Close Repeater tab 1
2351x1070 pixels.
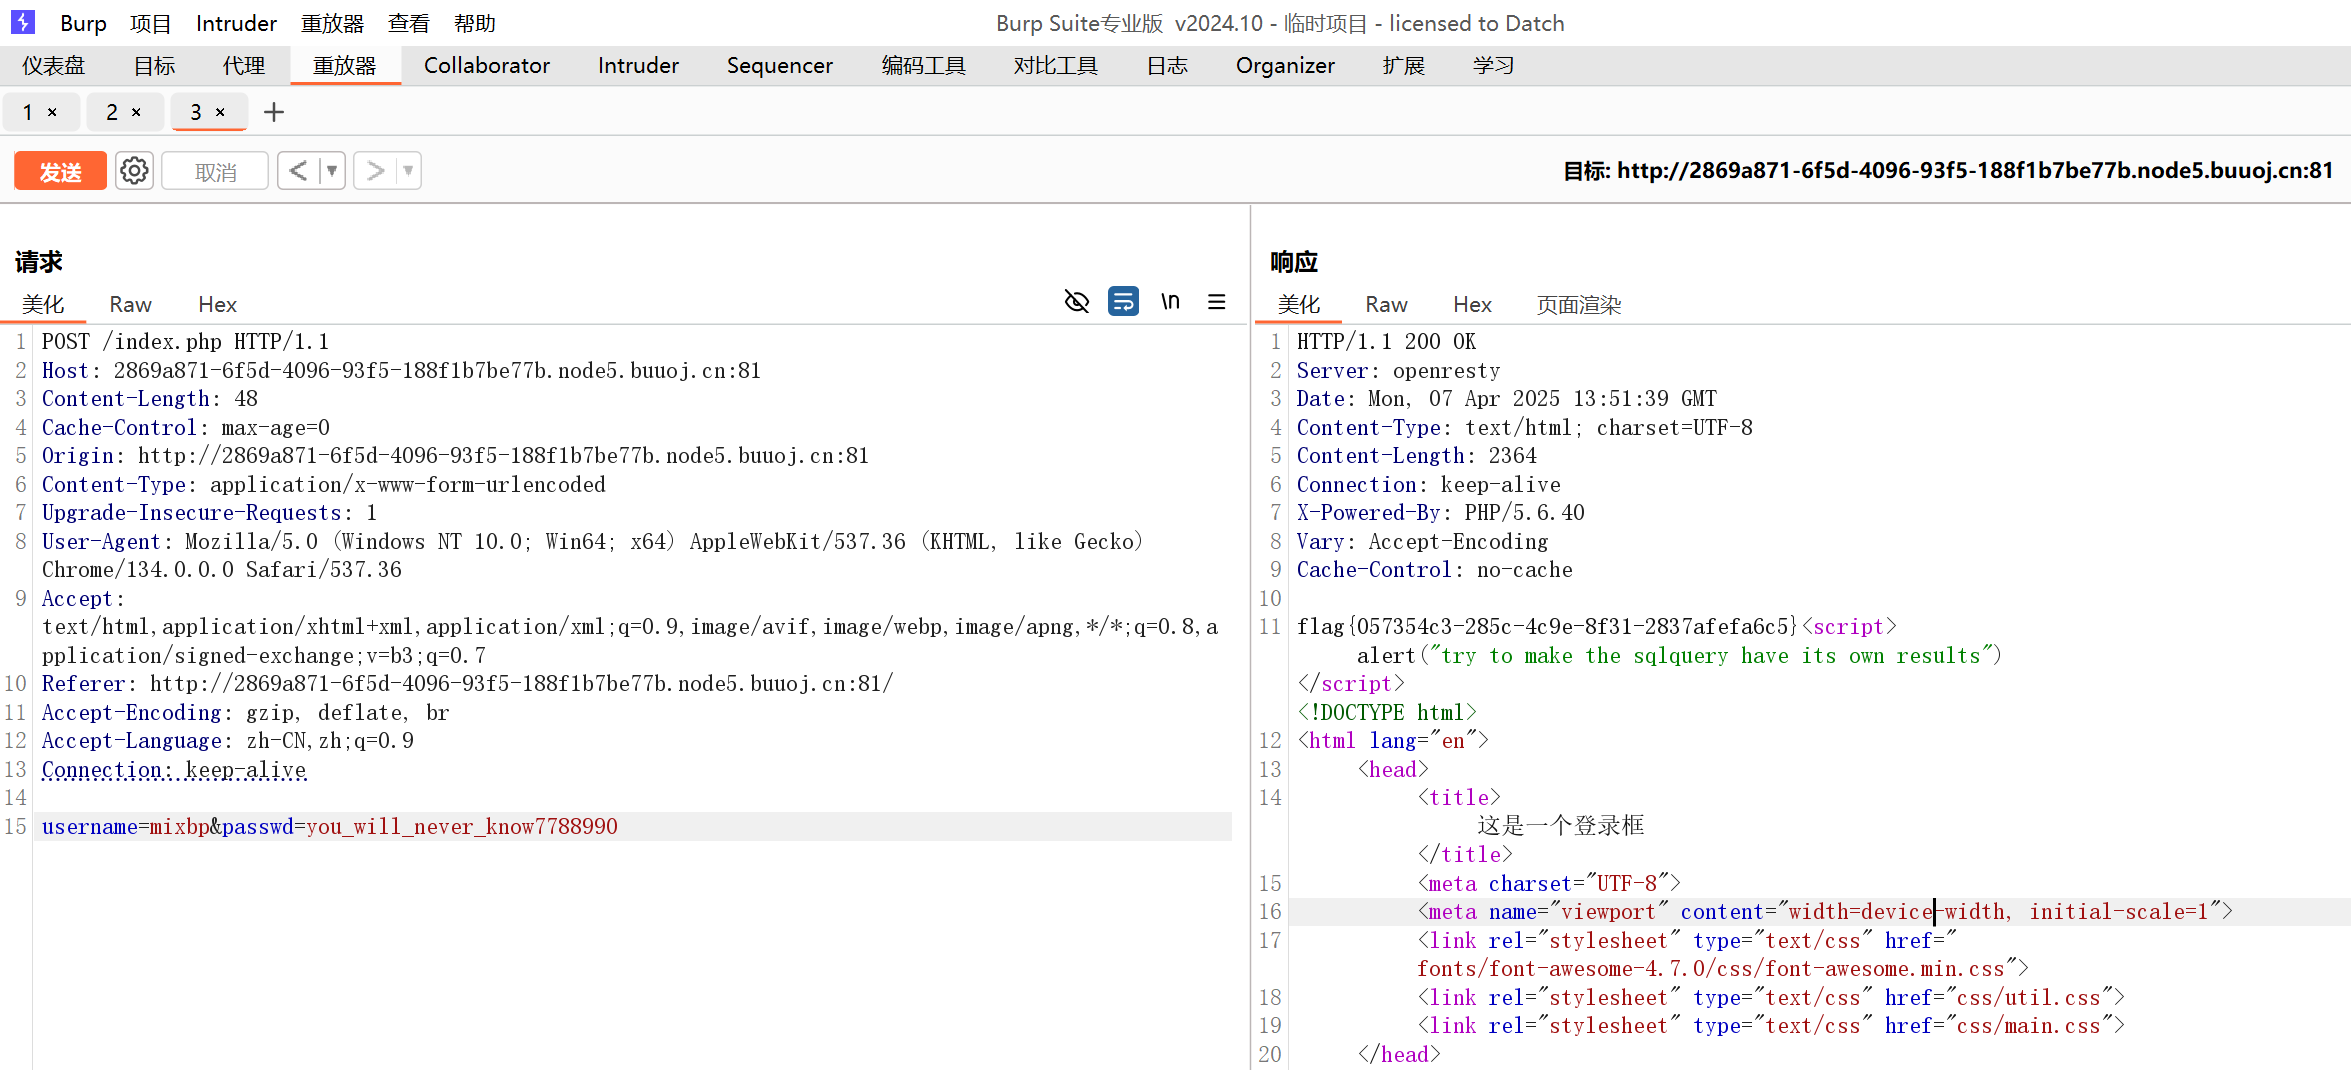pos(52,112)
